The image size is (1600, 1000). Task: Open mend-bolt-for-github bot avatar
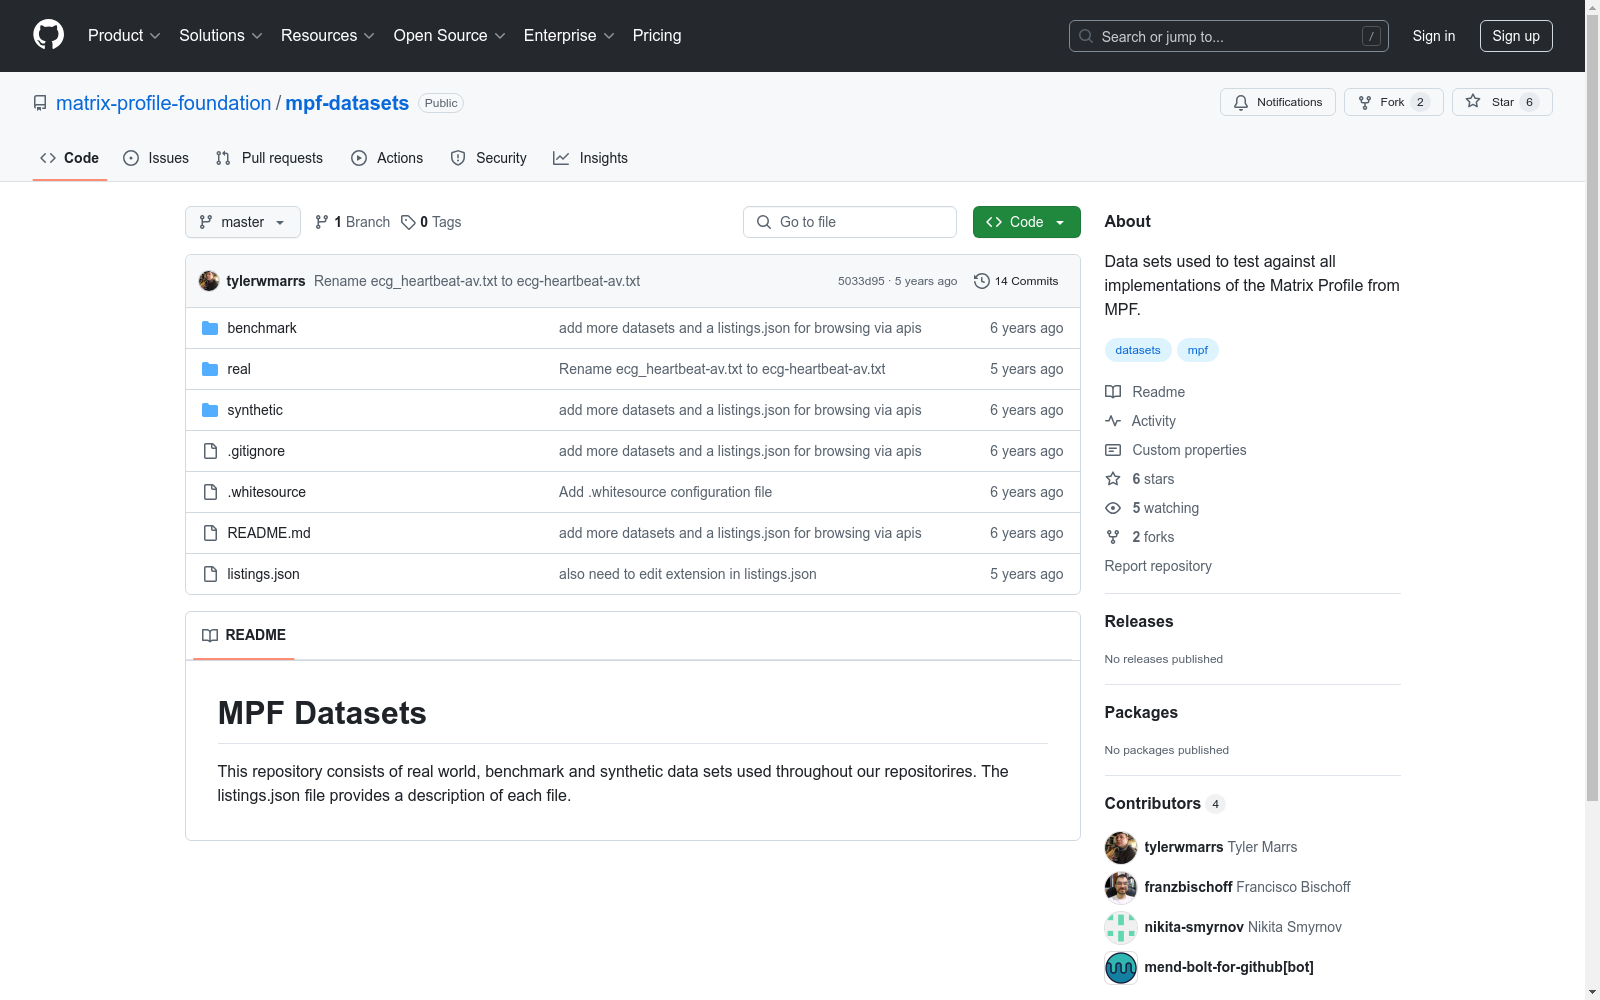pos(1121,967)
